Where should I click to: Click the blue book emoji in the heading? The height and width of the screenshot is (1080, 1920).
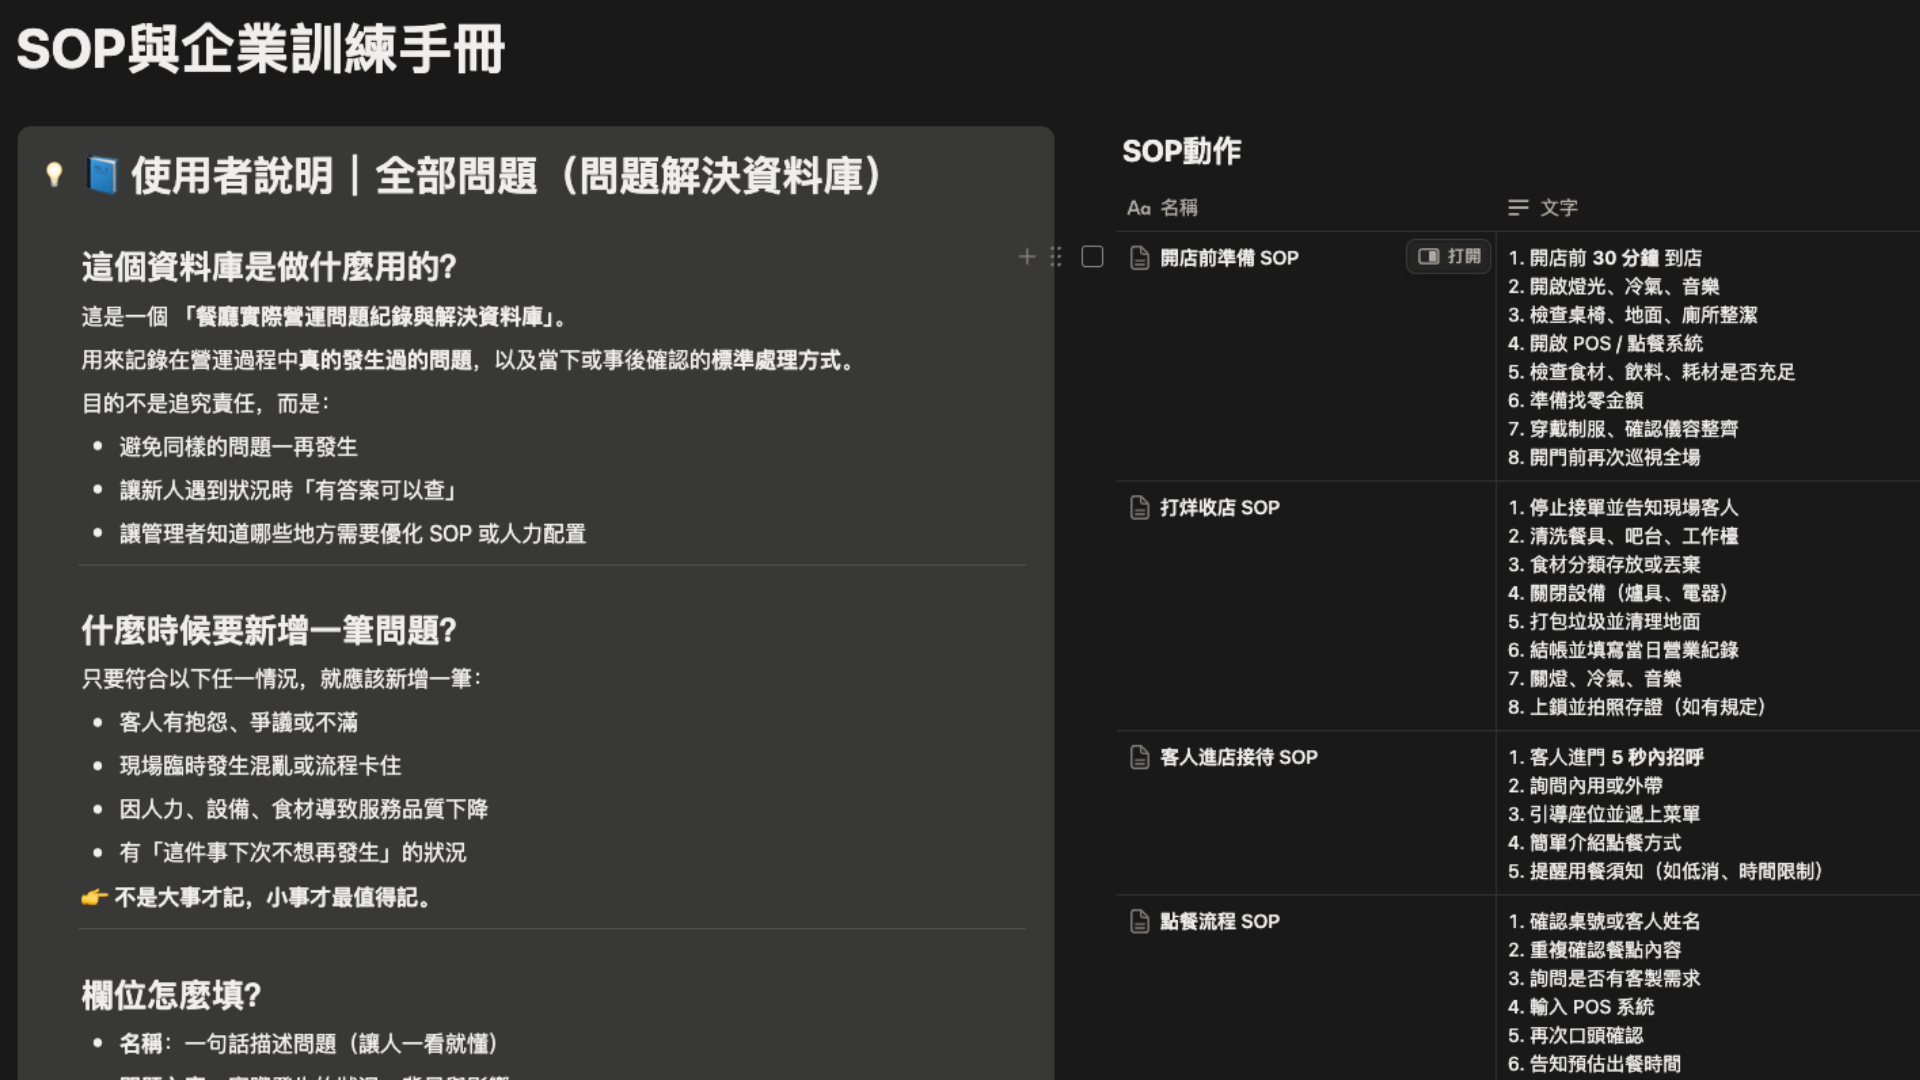102,175
